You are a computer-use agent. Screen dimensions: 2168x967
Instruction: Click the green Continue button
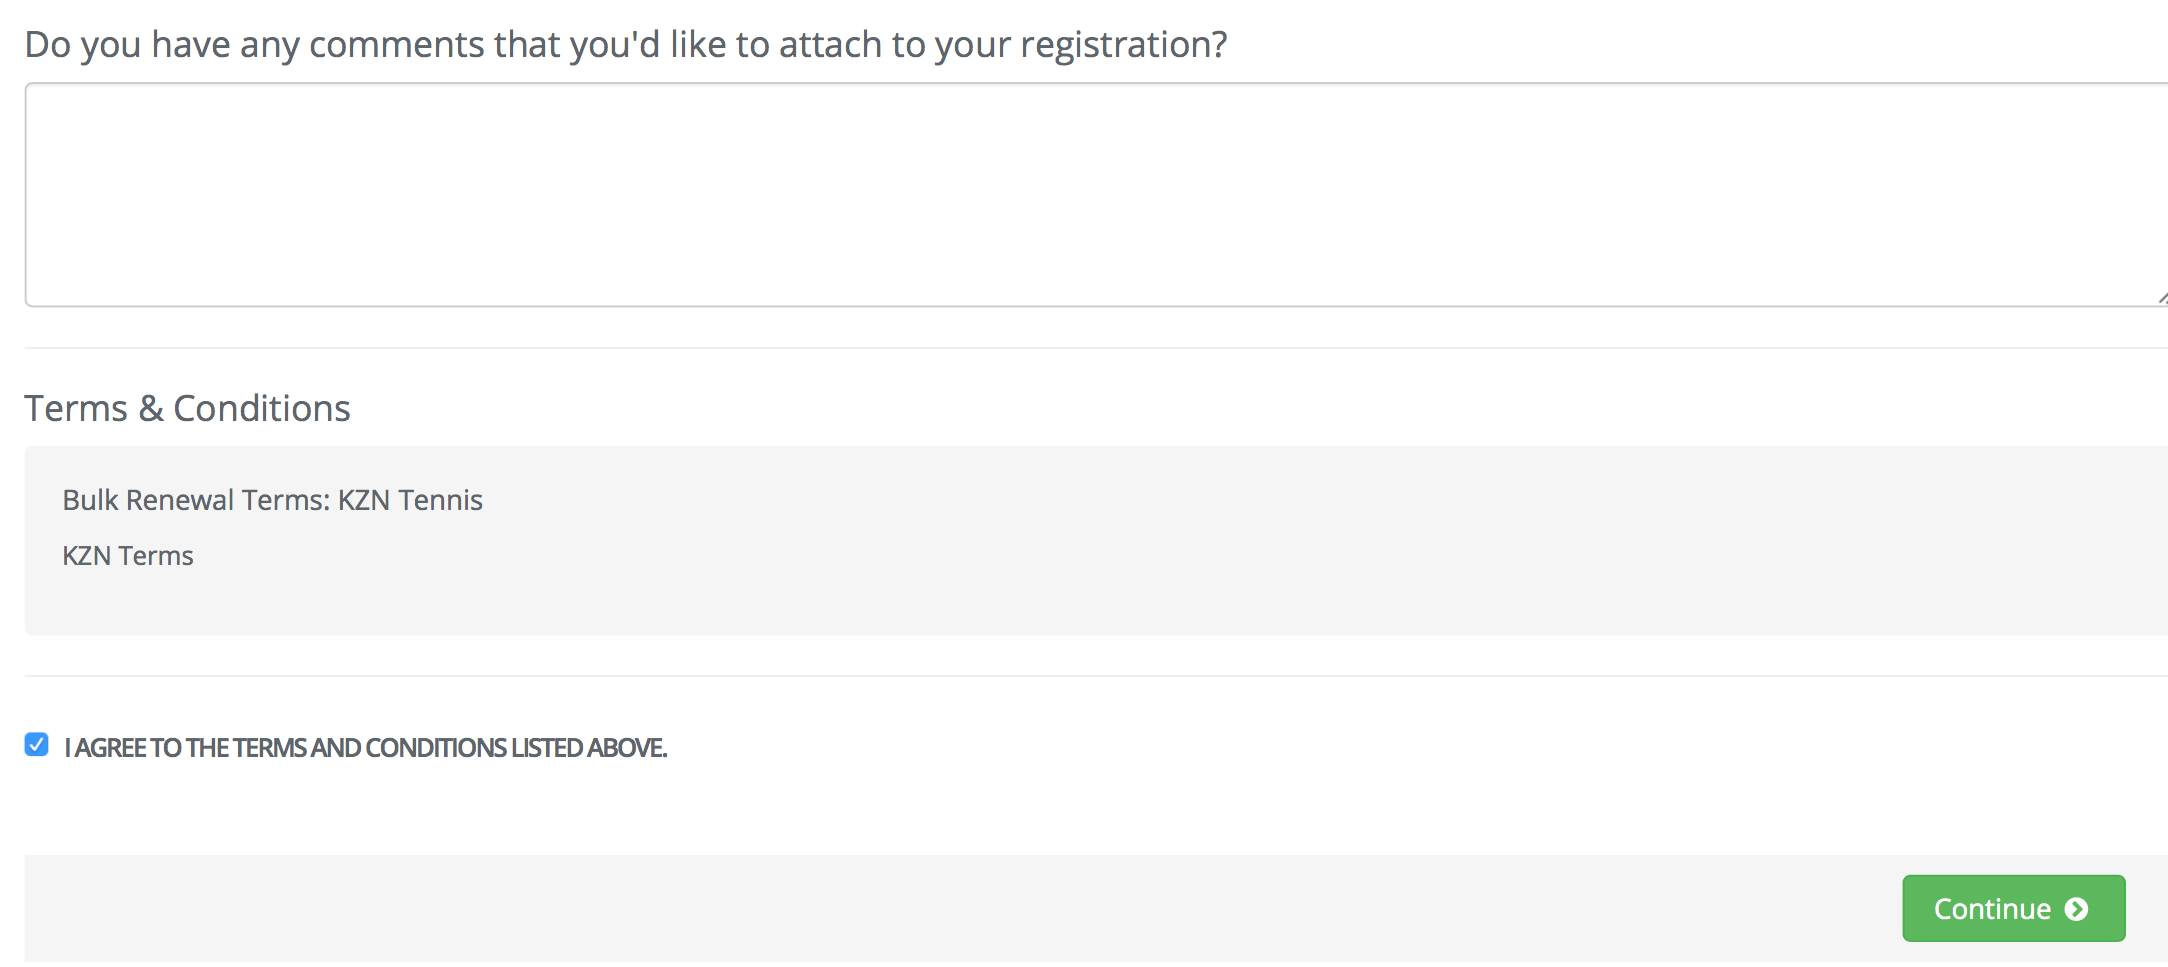click(x=2014, y=908)
